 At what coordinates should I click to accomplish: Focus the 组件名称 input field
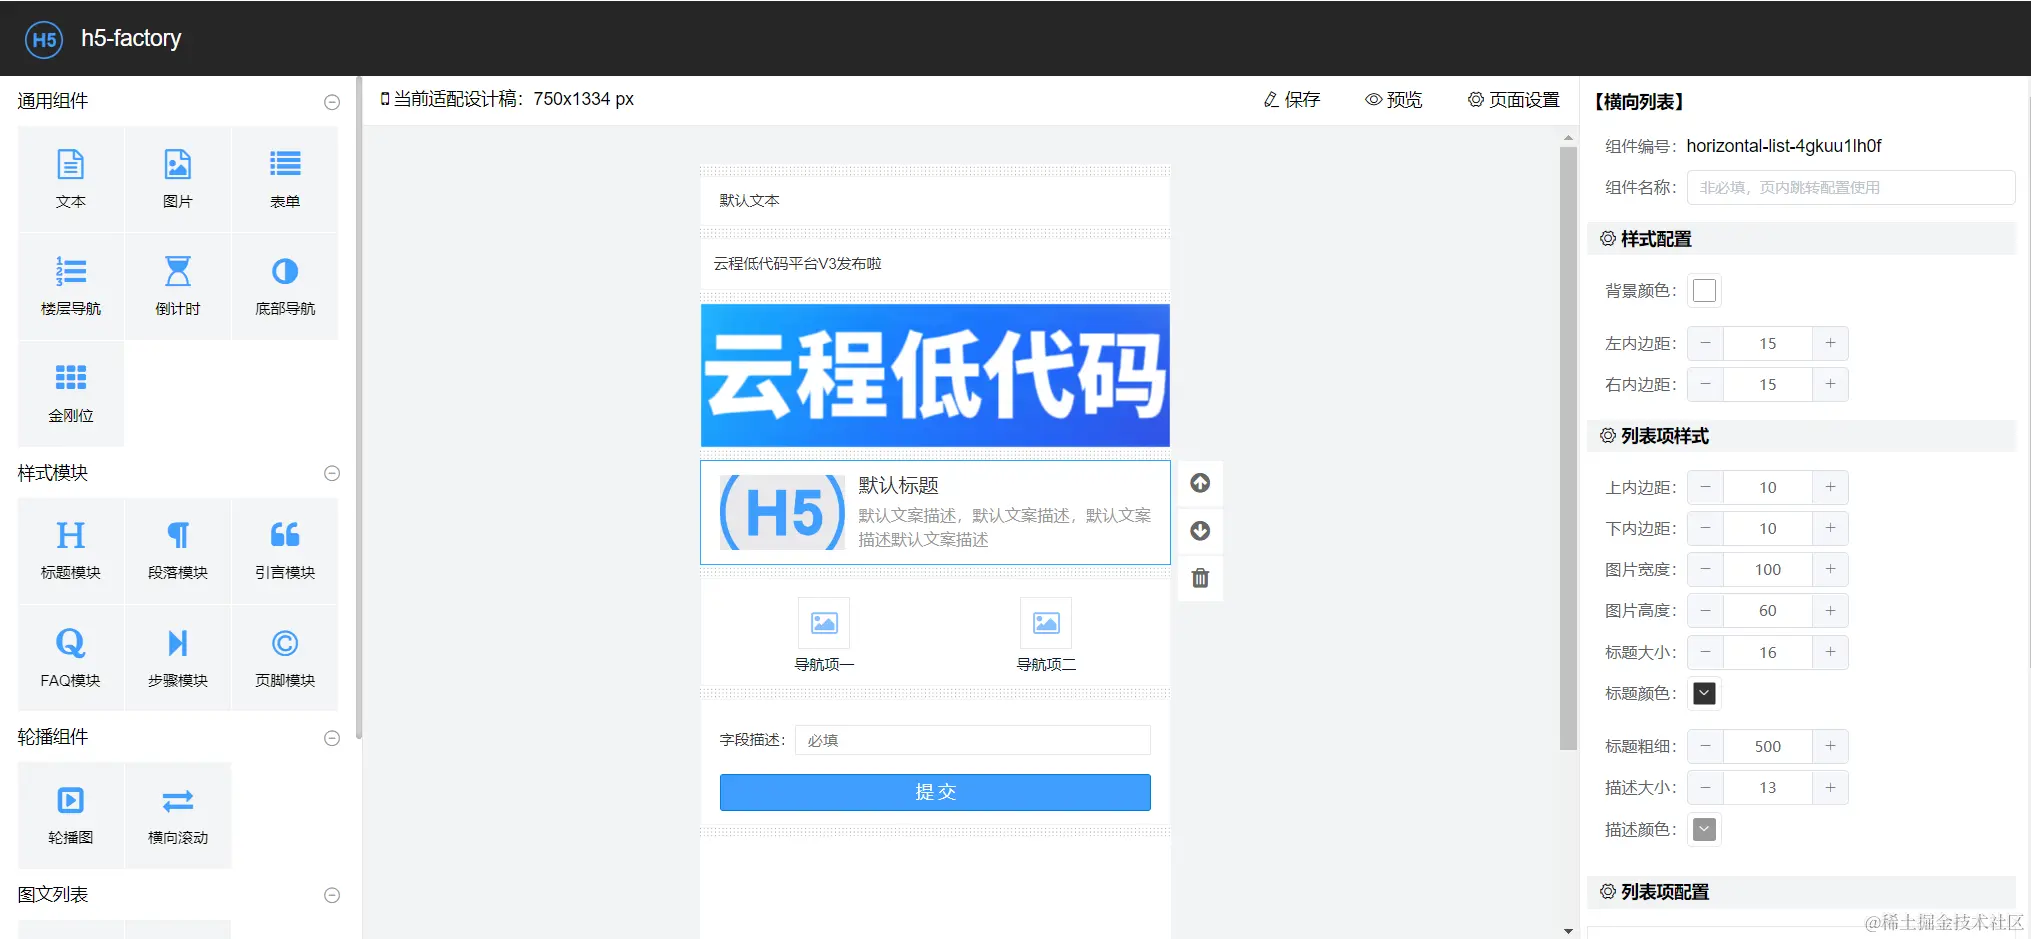(1850, 188)
